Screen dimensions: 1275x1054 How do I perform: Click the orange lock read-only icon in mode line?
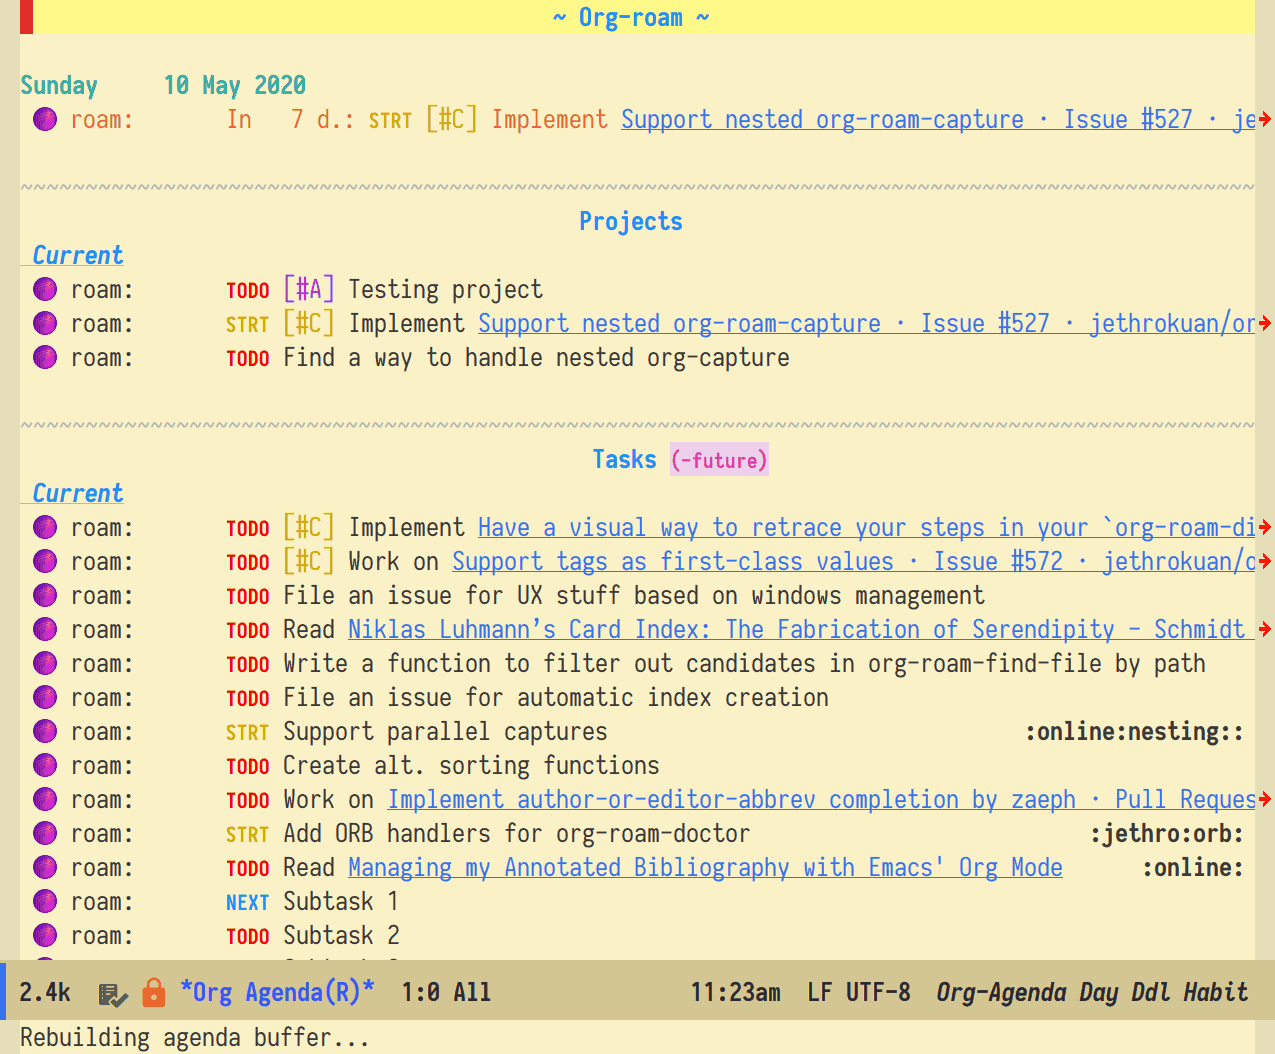tap(154, 992)
